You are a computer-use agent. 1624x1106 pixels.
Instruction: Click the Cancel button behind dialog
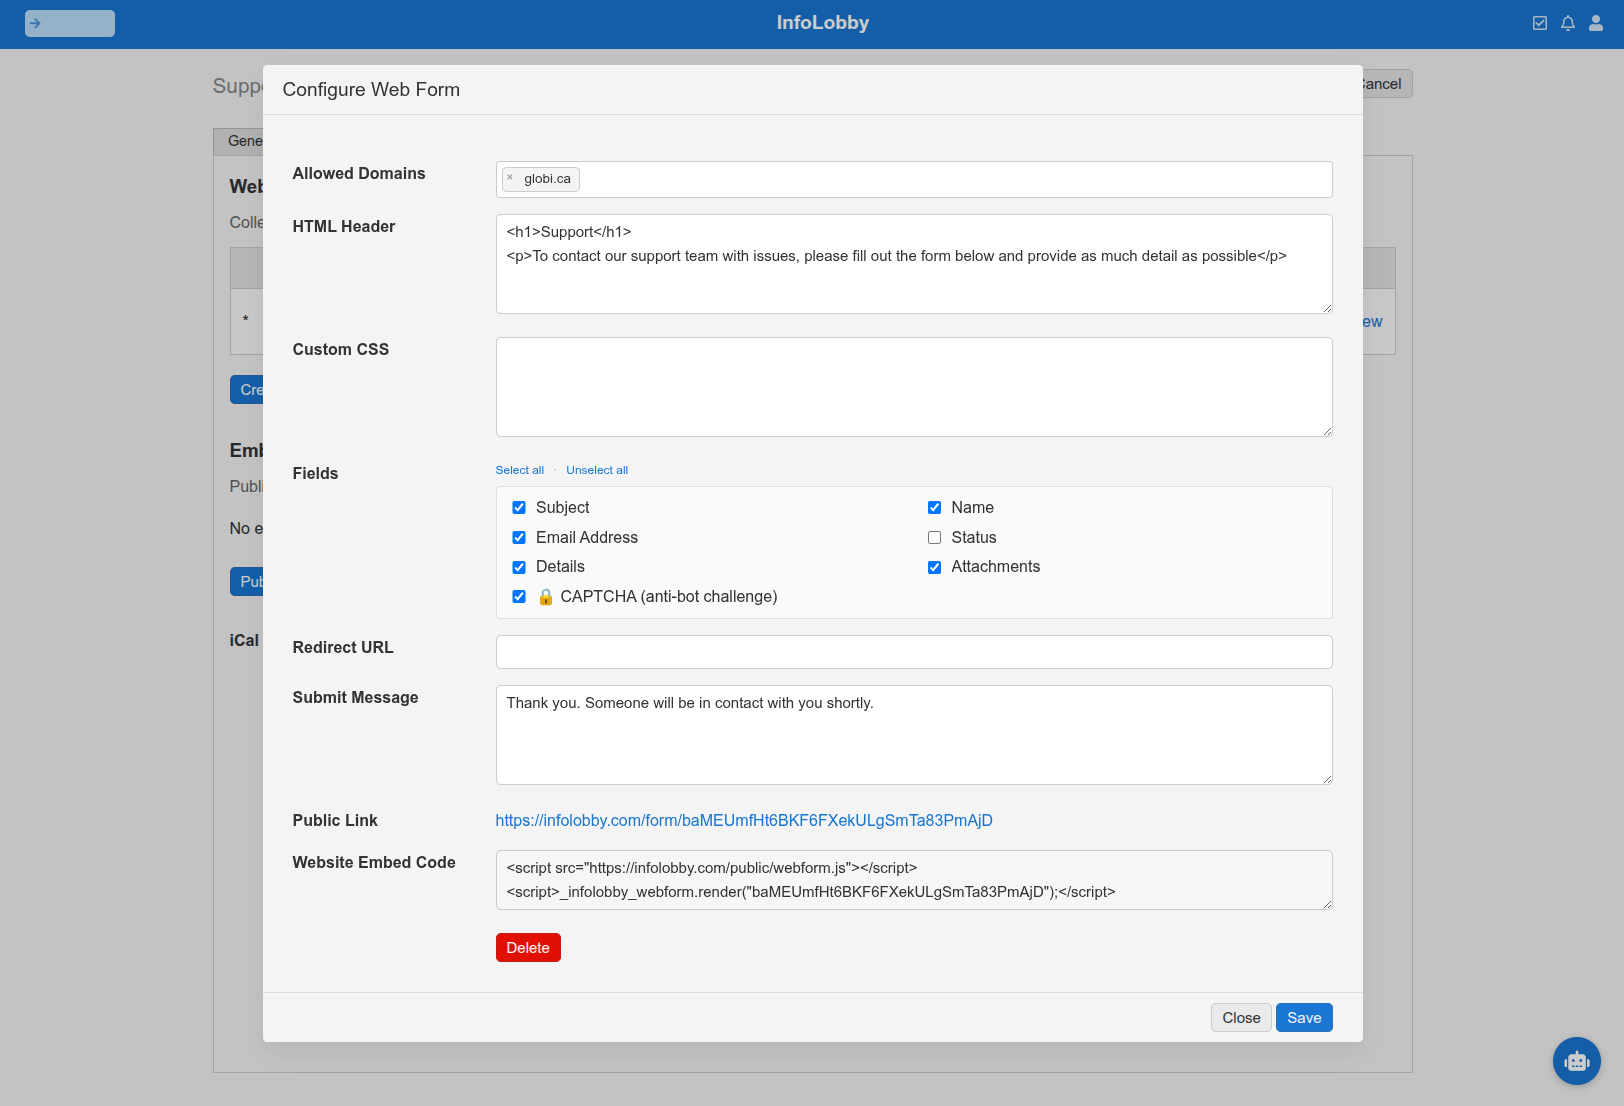click(1386, 84)
